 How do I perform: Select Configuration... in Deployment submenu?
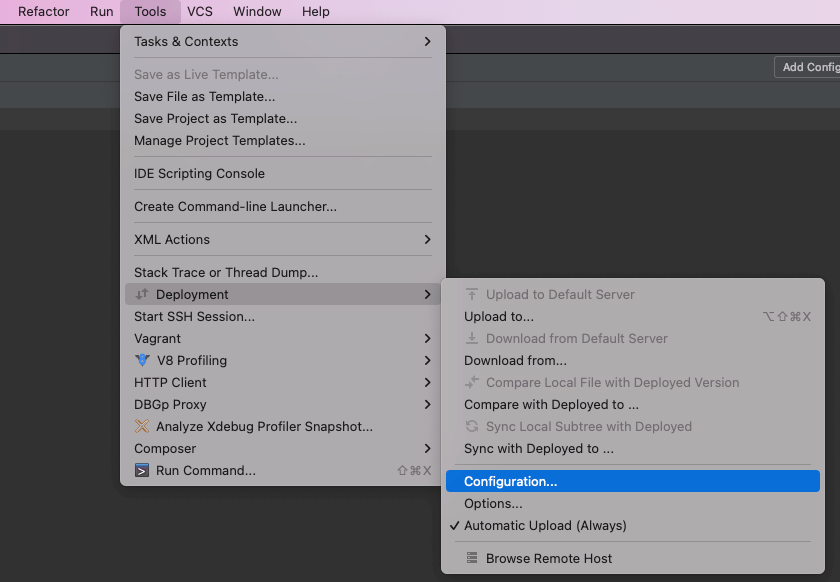pyautogui.click(x=510, y=481)
